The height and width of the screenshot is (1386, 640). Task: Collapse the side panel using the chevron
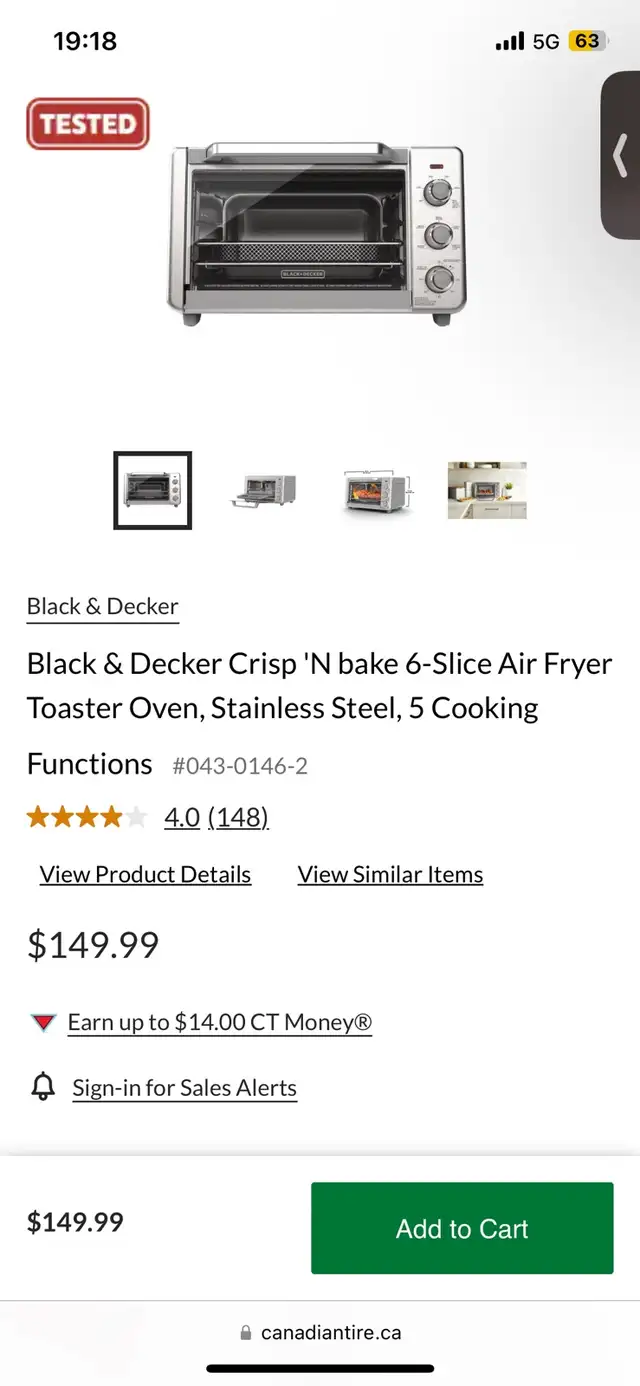[622, 155]
